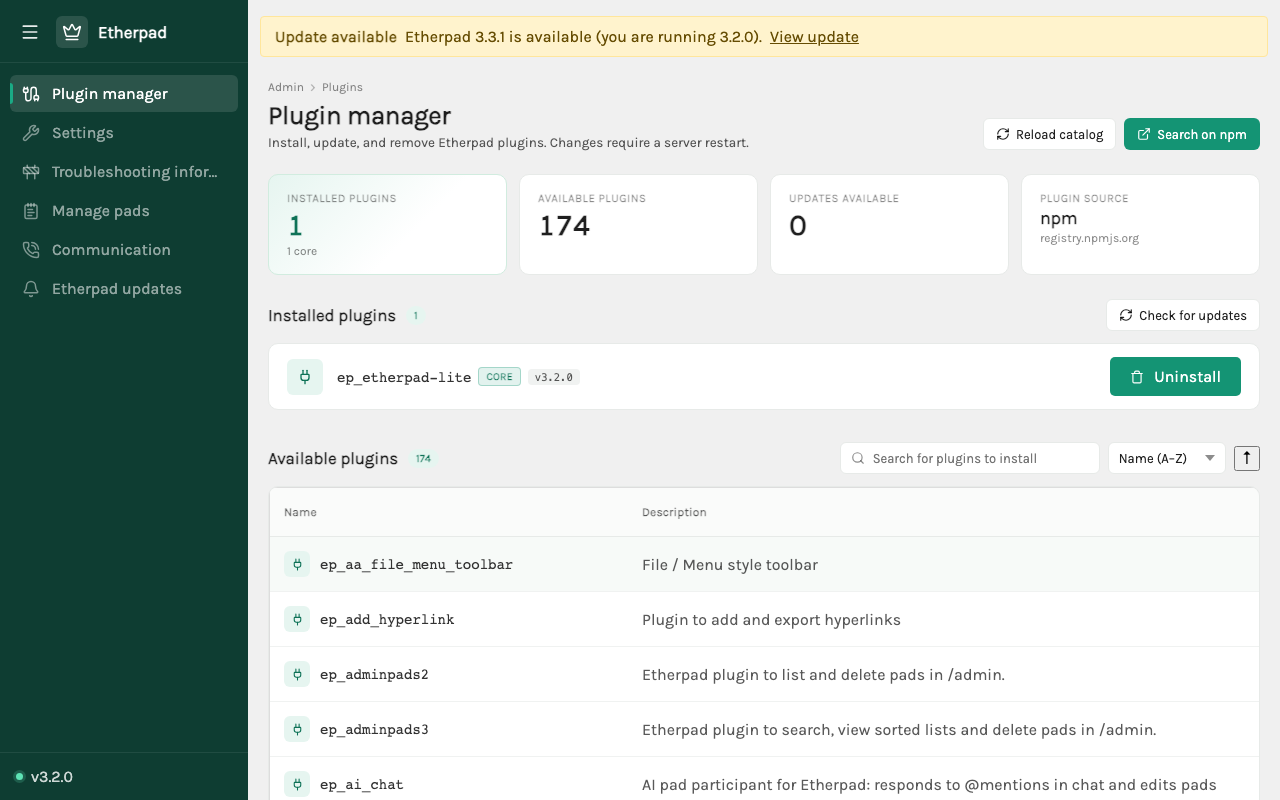Click the Troubleshooting information icon
Viewport: 1280px width, 800px height.
coord(32,172)
